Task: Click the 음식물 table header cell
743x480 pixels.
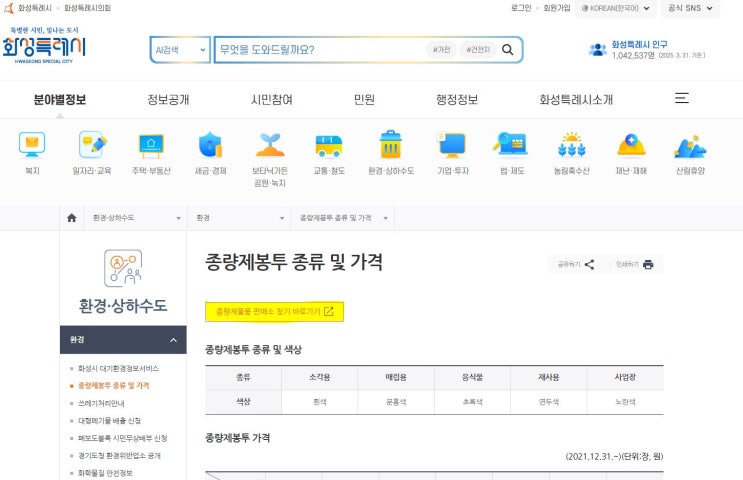Action: 472,378
